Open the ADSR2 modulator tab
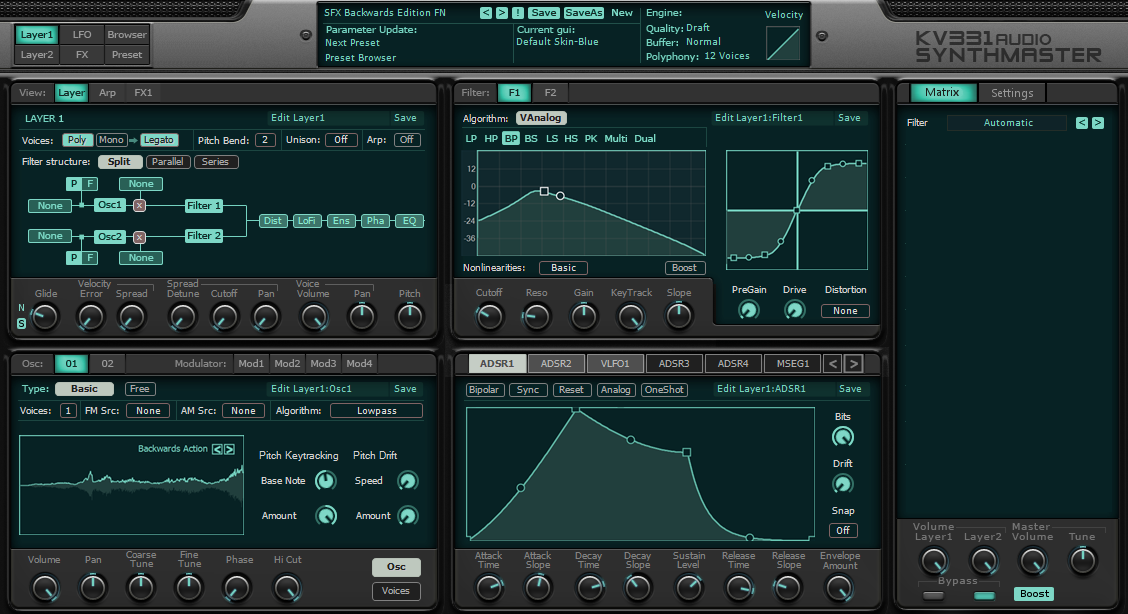The height and width of the screenshot is (614, 1128). 556,364
